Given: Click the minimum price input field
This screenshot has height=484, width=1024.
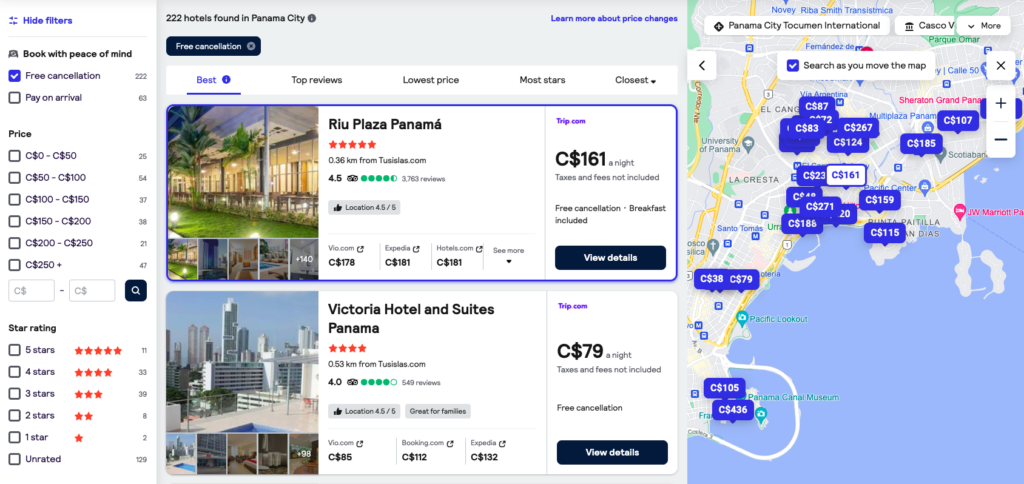Looking at the screenshot, I should point(31,291).
